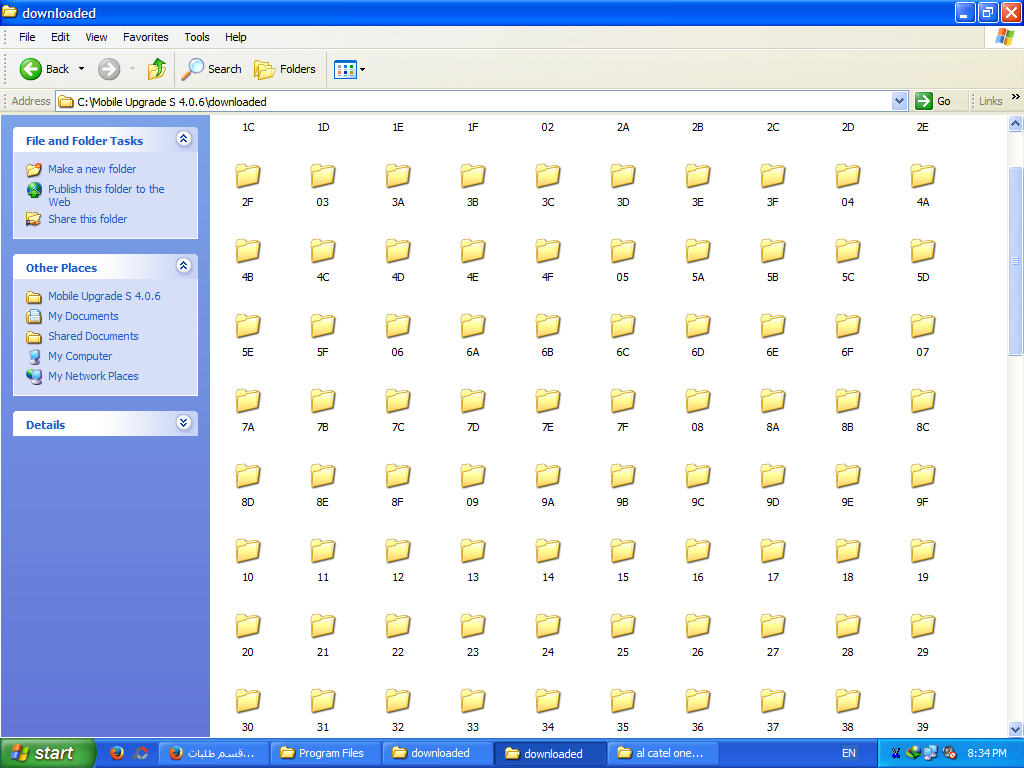Collapse the Other Places panel
The image size is (1024, 768).
tap(184, 265)
